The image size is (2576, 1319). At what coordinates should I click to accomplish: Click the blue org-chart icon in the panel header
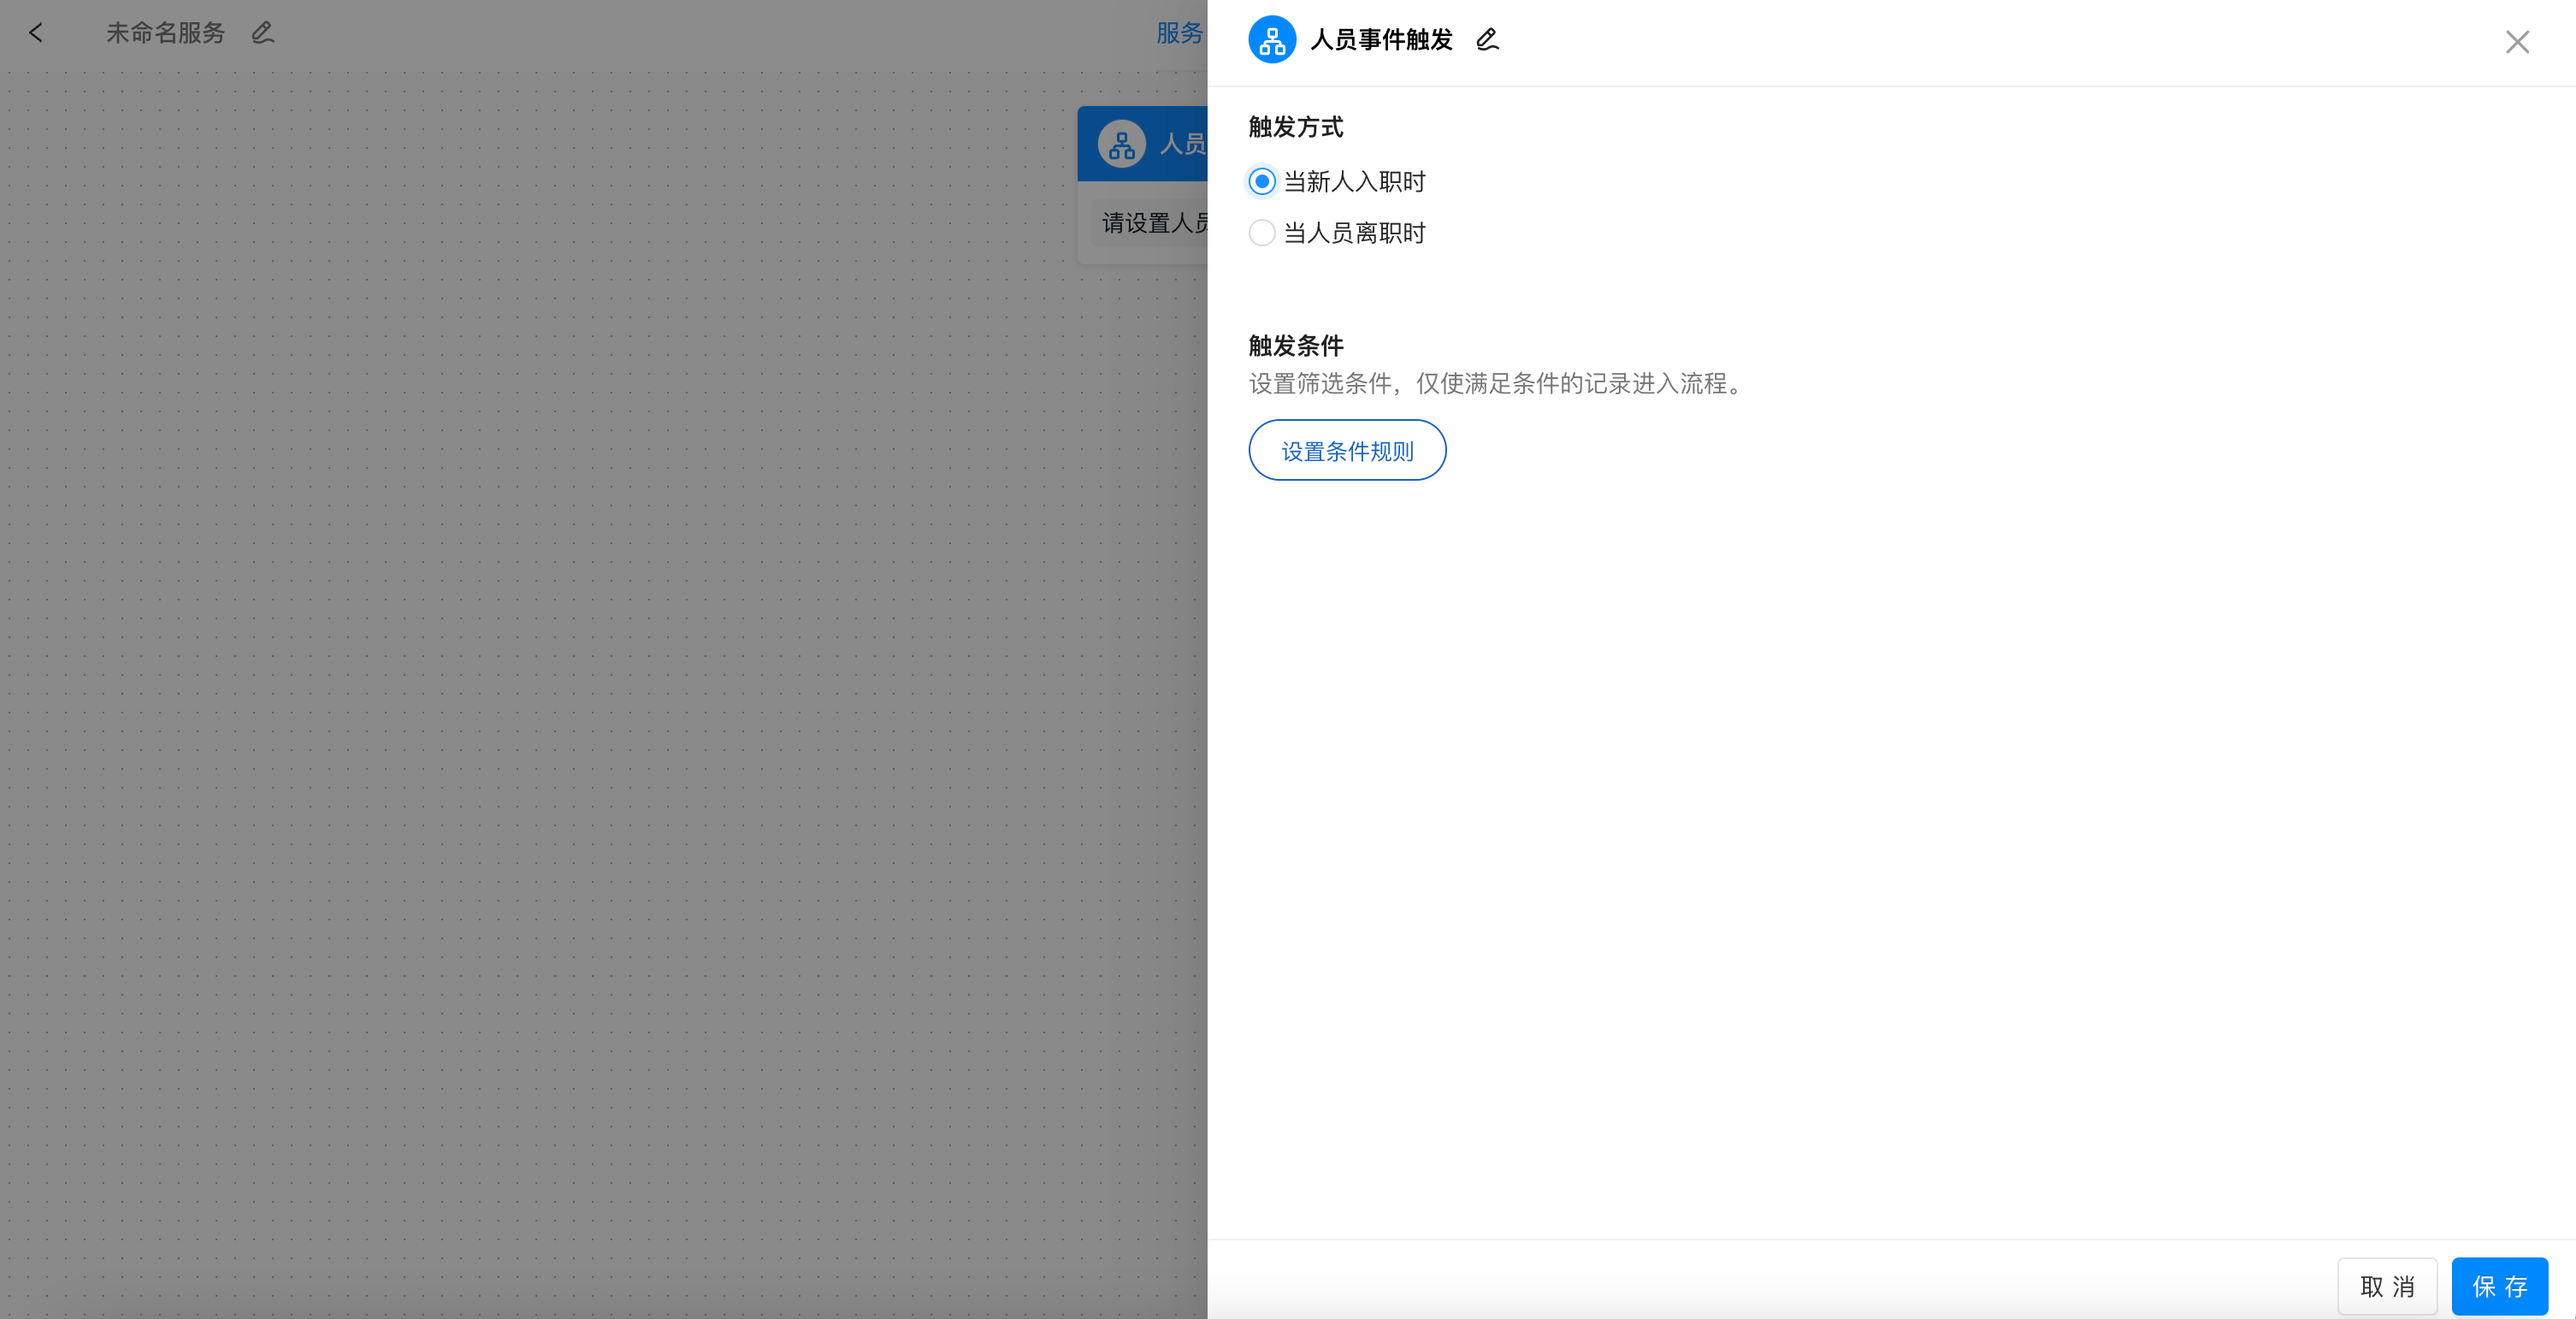pos(1271,39)
